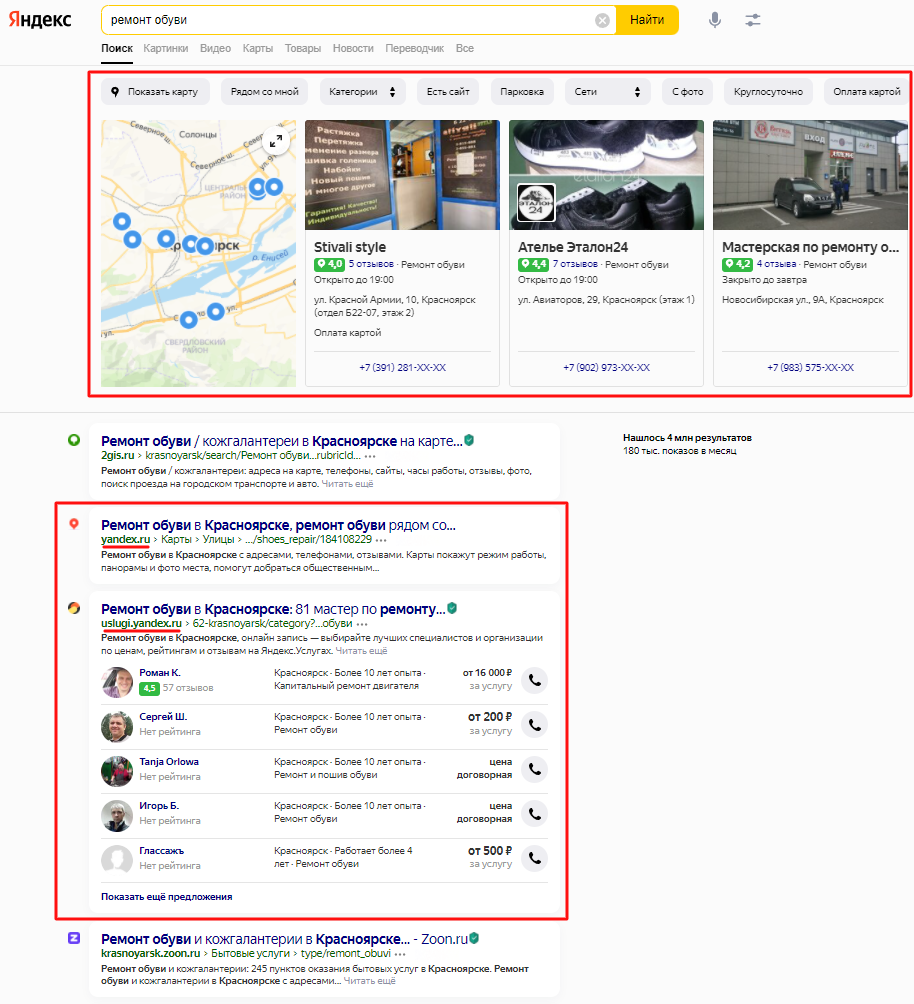
Task: Open the Категории dropdown
Action: 363,92
